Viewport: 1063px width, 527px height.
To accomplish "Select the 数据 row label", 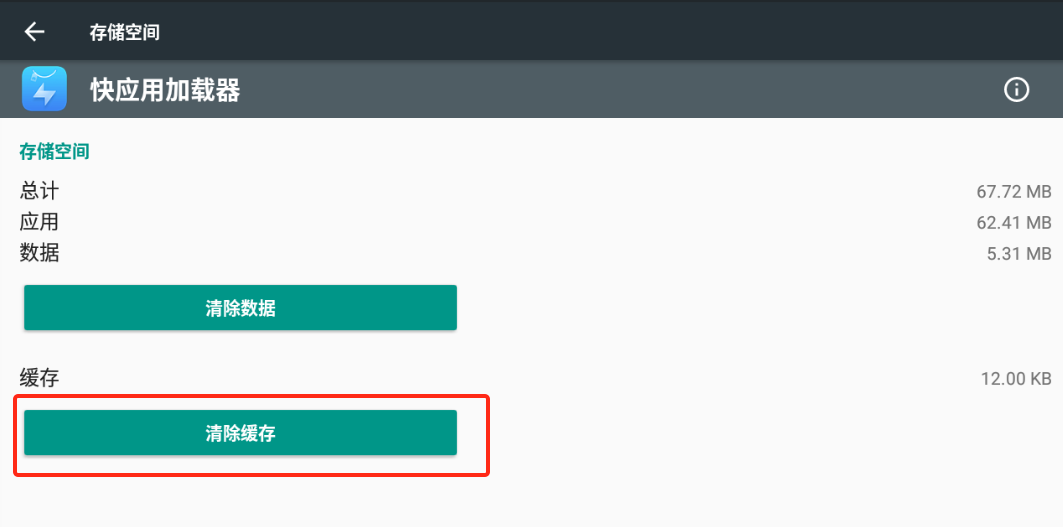I will (40, 253).
